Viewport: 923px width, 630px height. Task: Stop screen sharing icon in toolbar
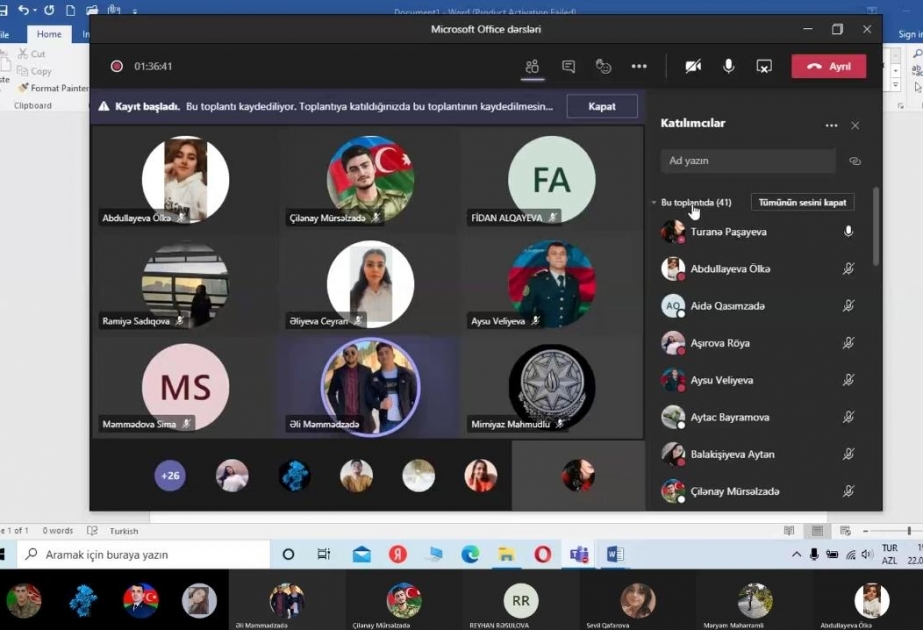(763, 67)
